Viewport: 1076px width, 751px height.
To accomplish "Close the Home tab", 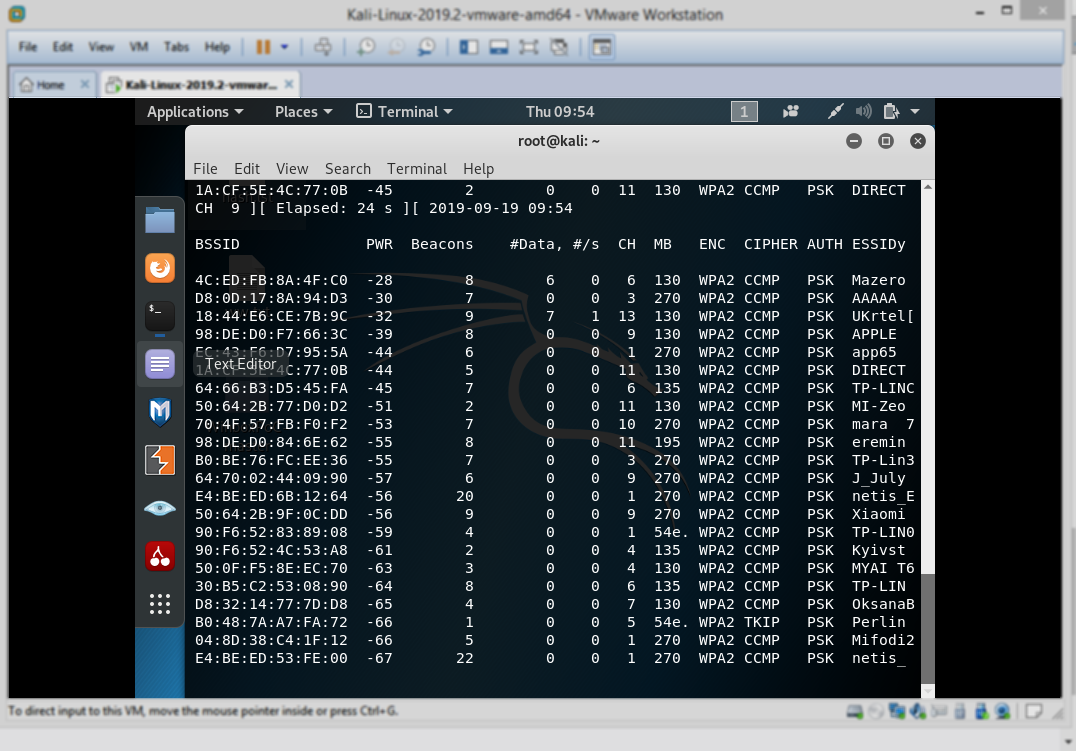I will pos(84,84).
